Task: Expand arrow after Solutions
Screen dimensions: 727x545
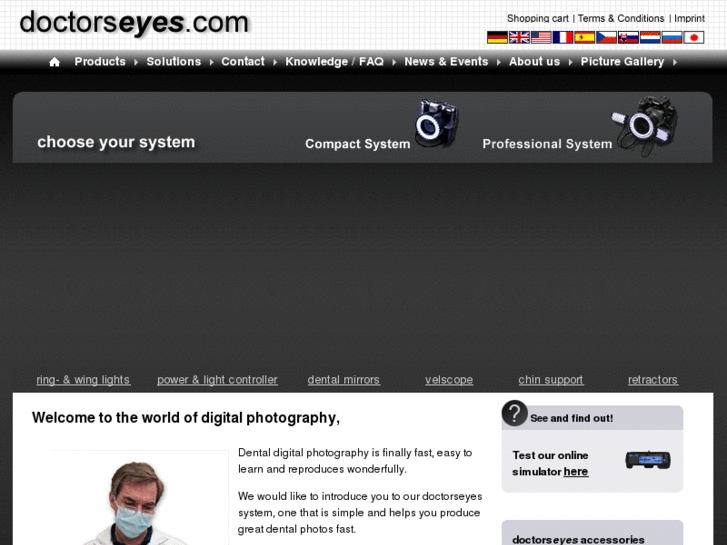Action: click(x=211, y=62)
